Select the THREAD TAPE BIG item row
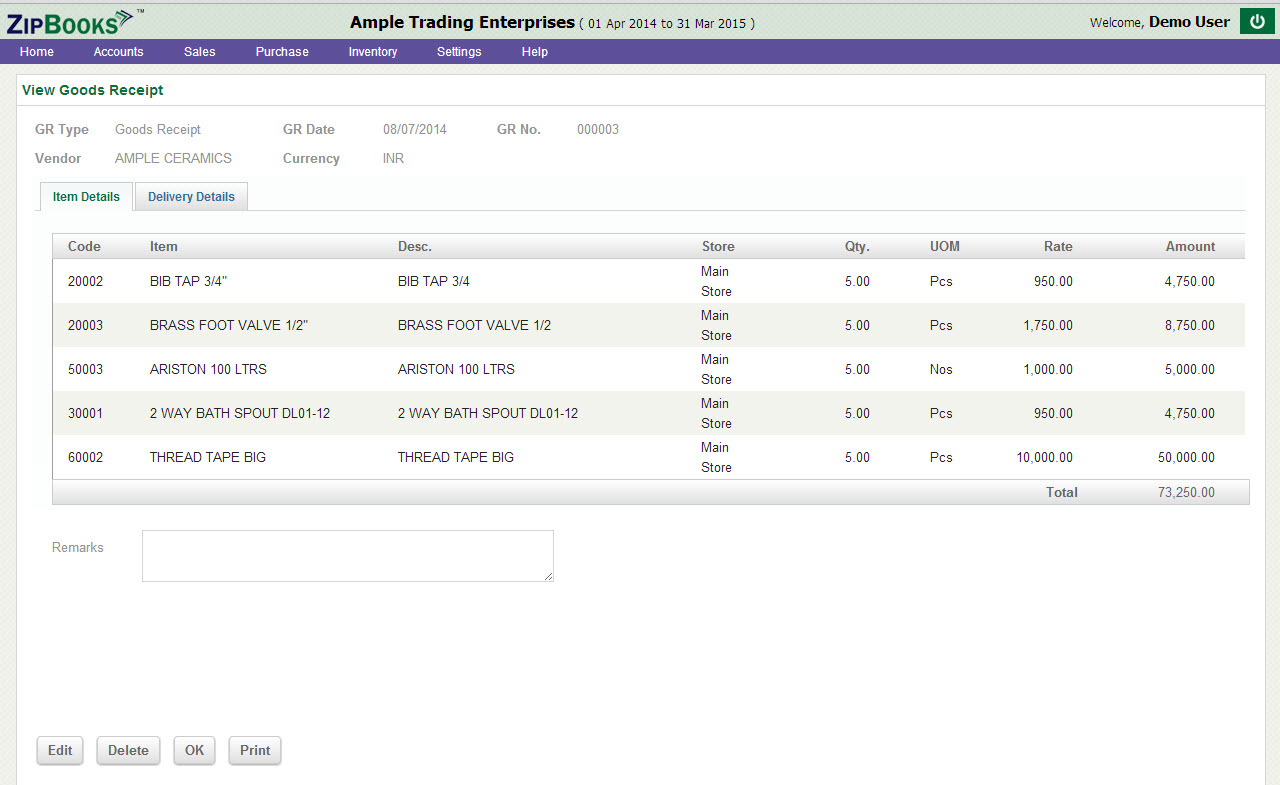 207,458
